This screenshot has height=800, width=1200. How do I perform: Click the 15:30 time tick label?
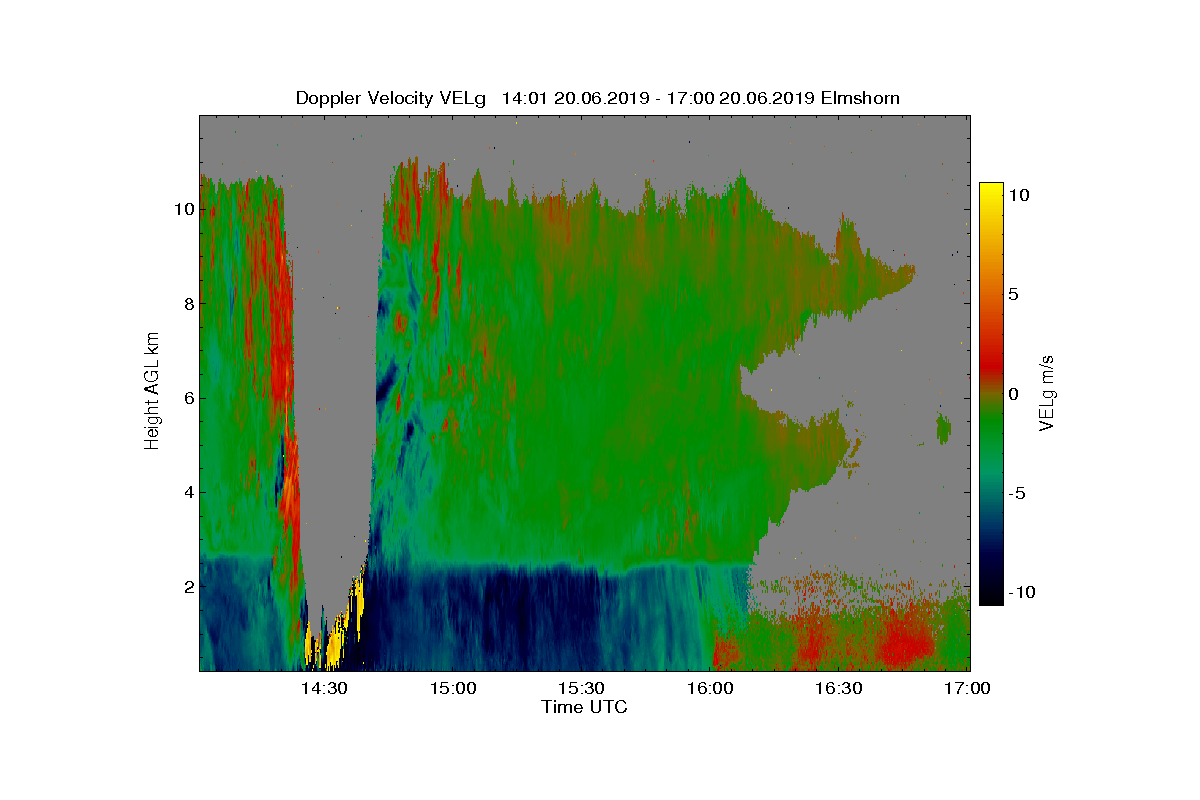tap(581, 689)
